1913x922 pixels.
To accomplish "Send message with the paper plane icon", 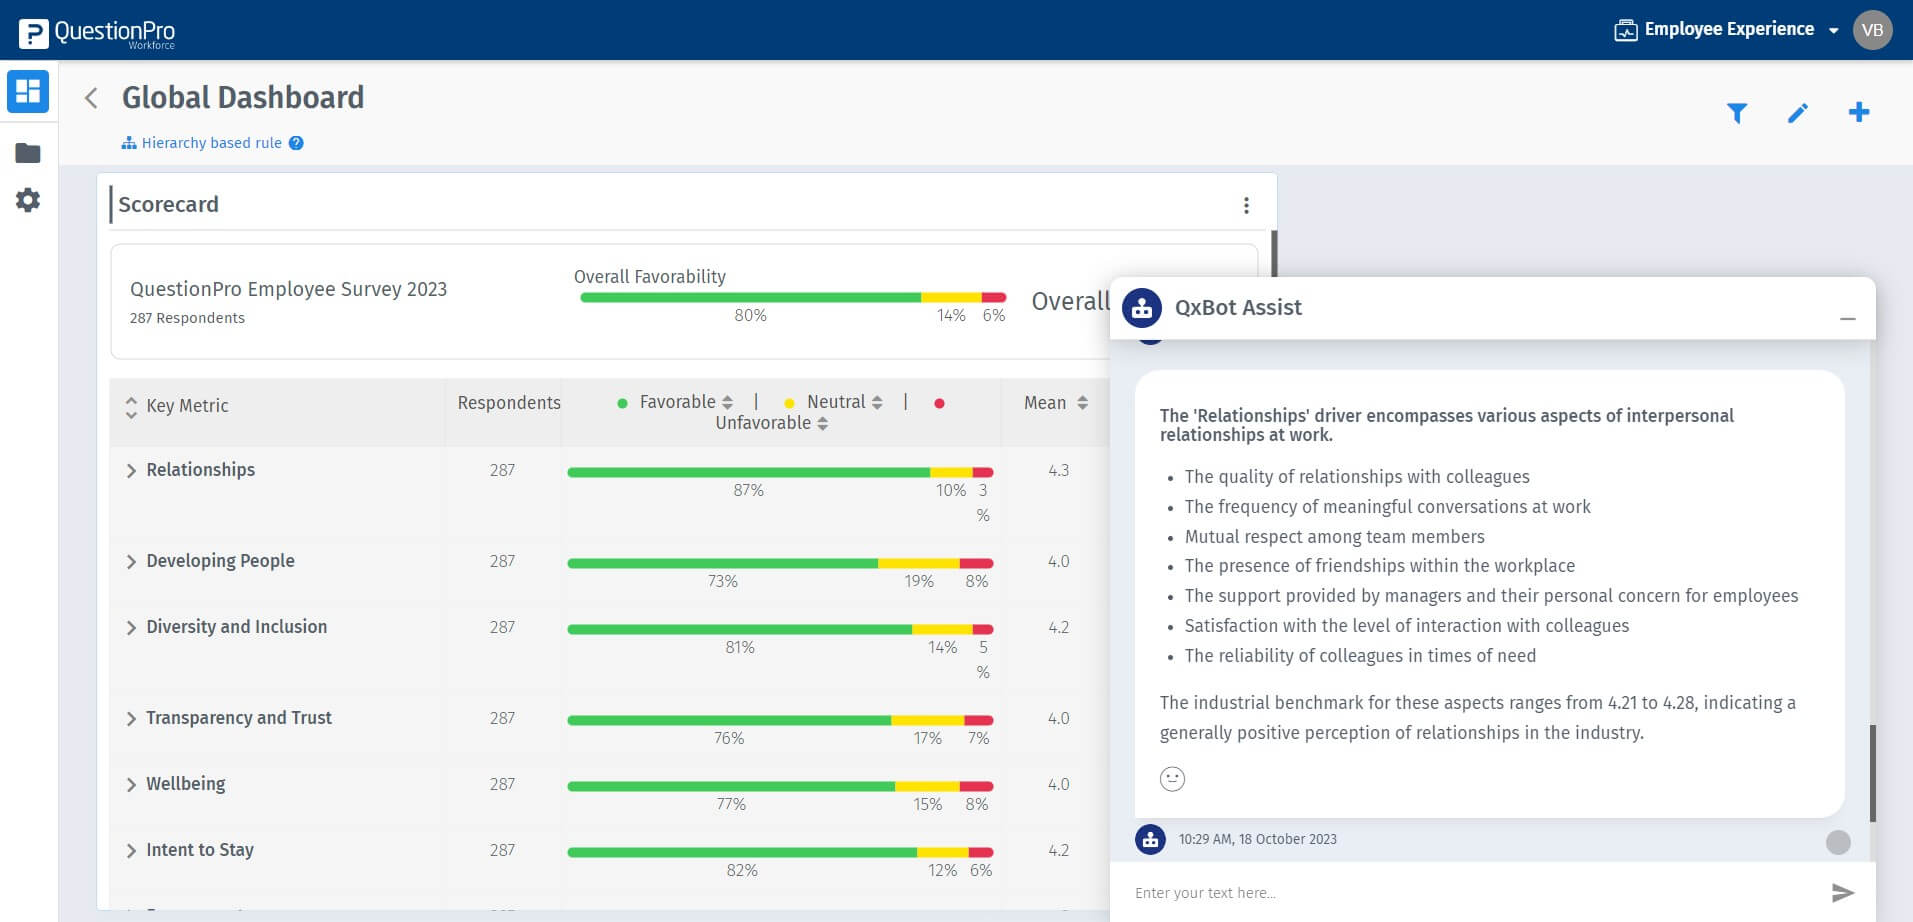I will [1842, 892].
